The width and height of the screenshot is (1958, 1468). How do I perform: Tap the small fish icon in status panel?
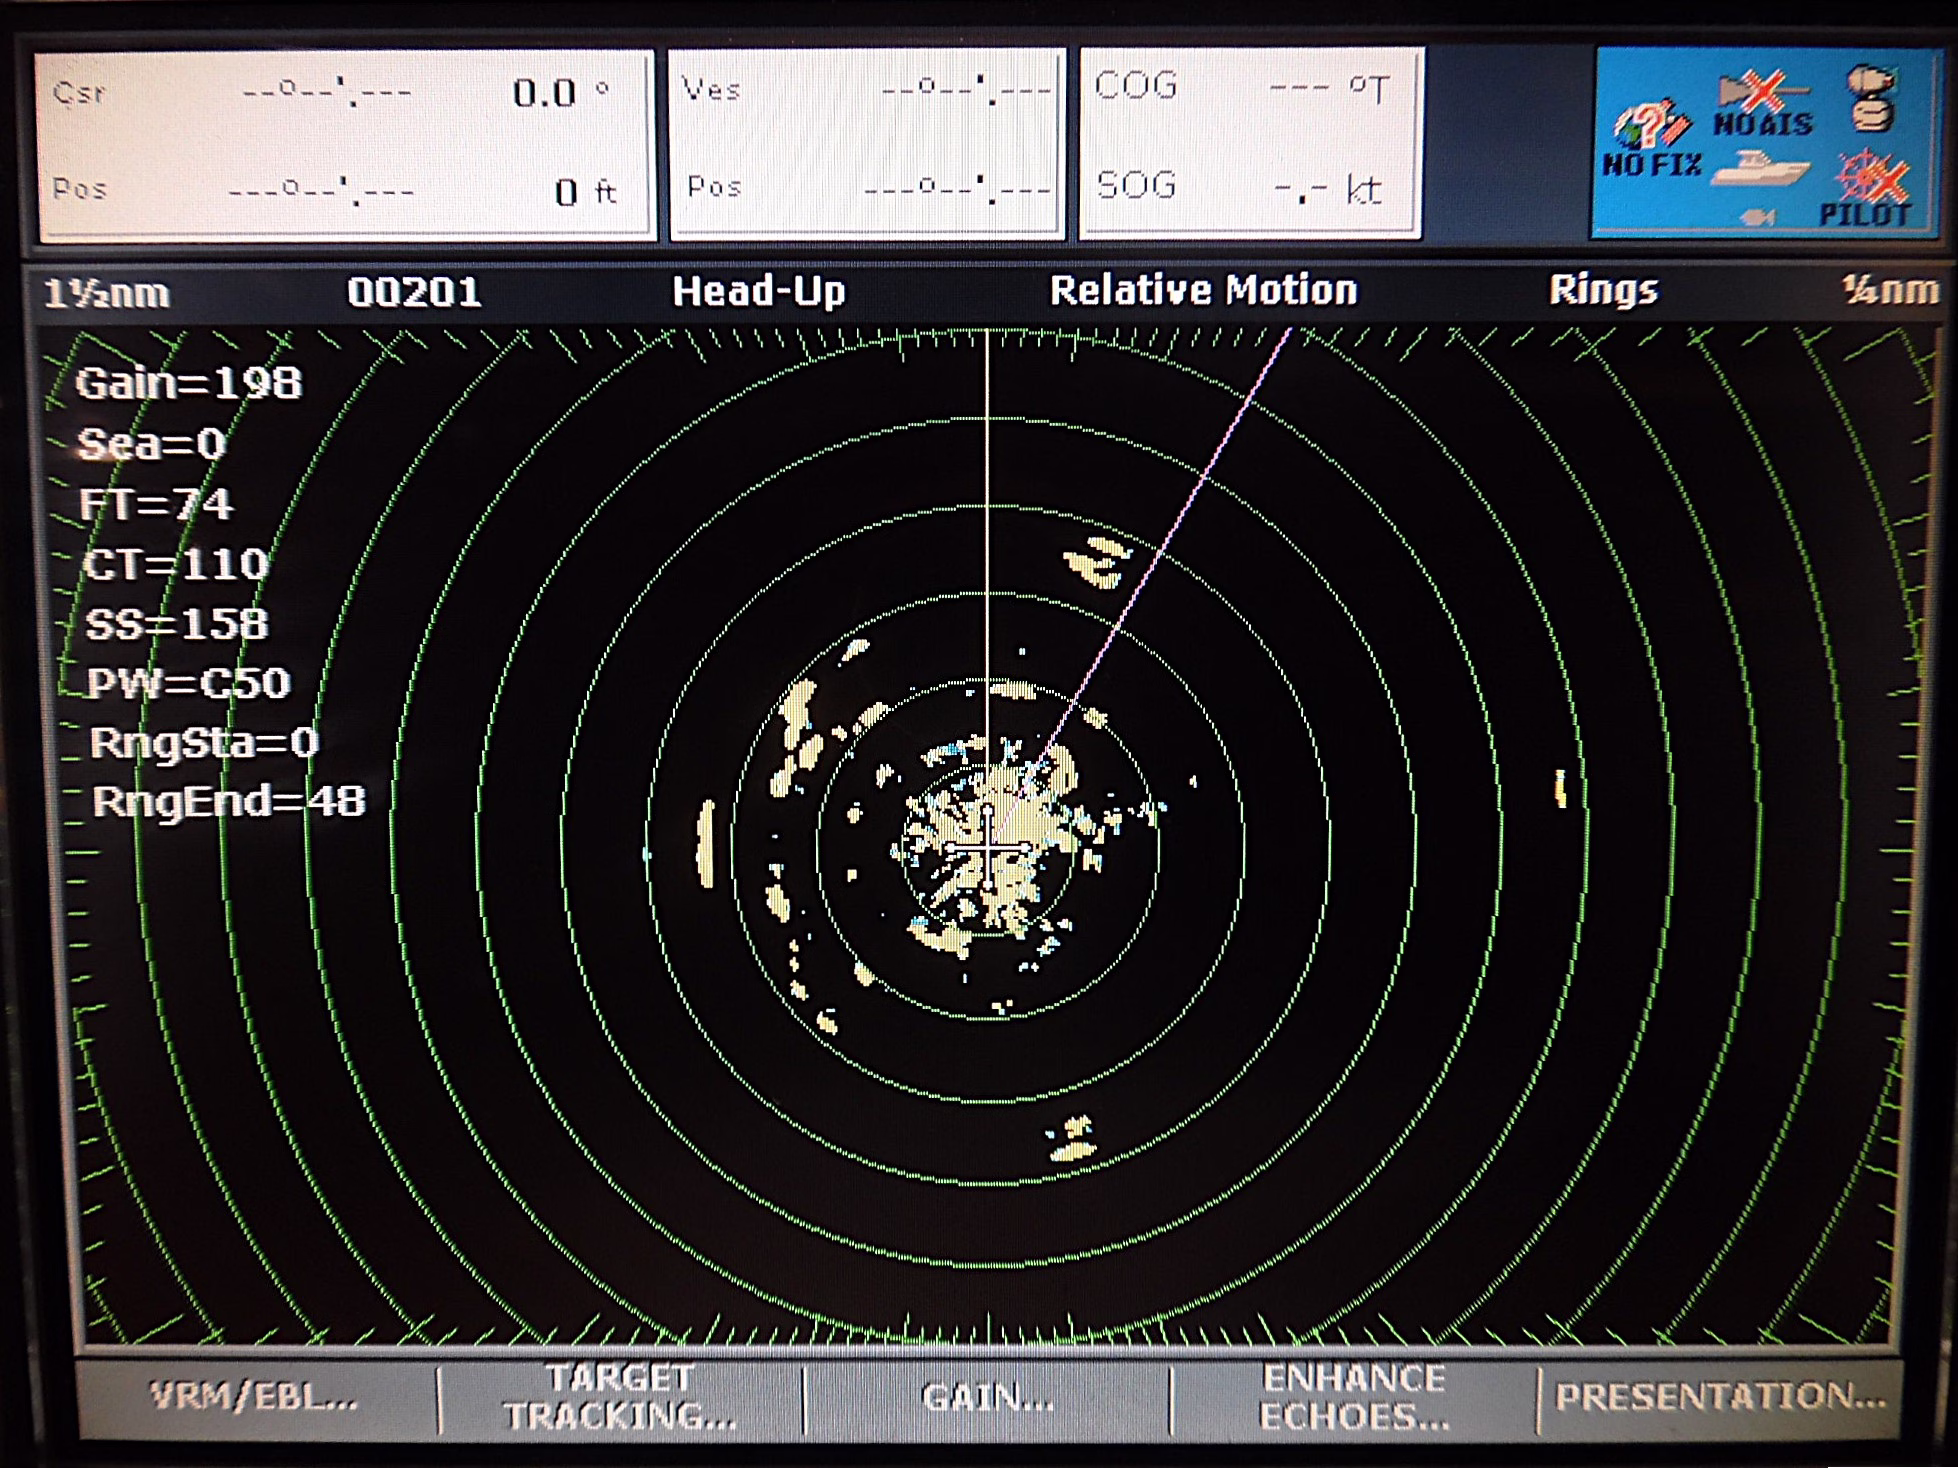1758,216
